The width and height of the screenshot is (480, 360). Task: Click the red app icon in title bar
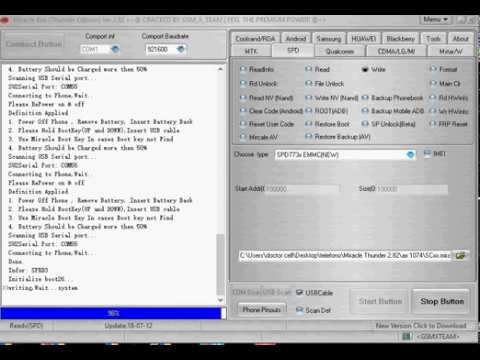coord(4,20)
